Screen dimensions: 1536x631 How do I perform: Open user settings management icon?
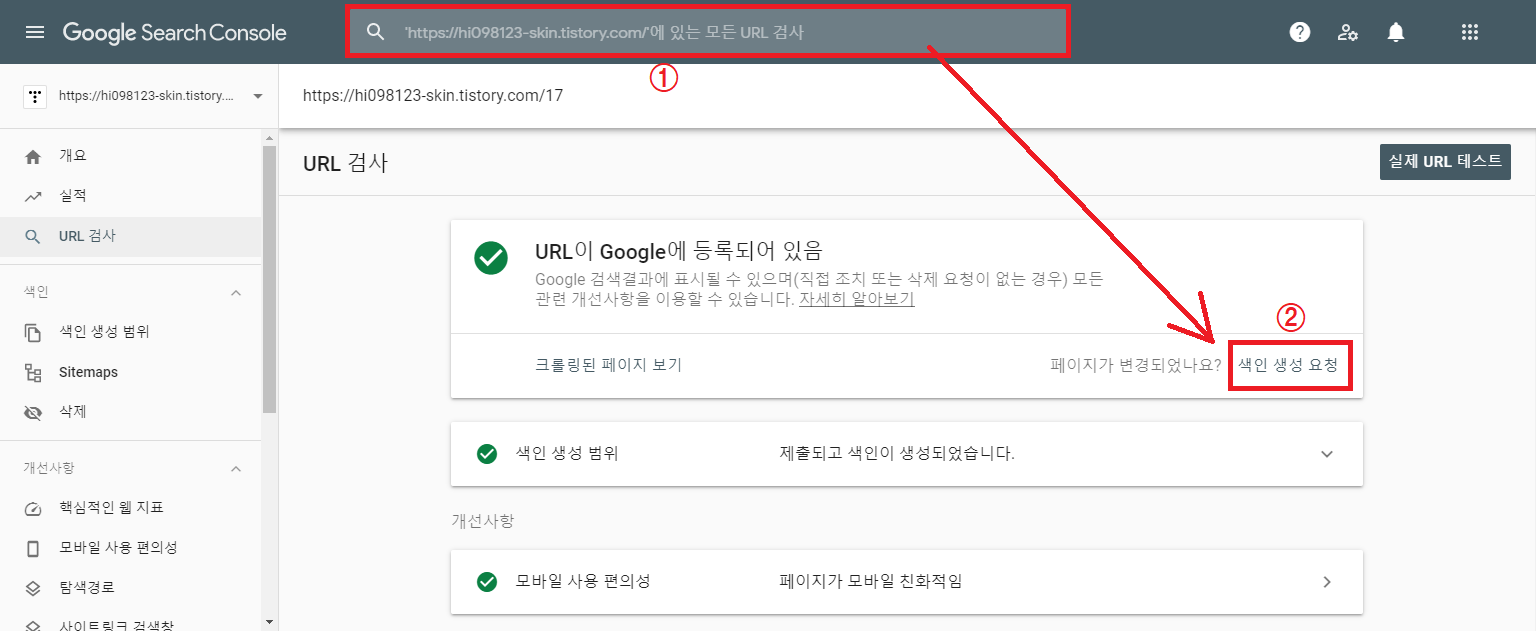pyautogui.click(x=1348, y=32)
